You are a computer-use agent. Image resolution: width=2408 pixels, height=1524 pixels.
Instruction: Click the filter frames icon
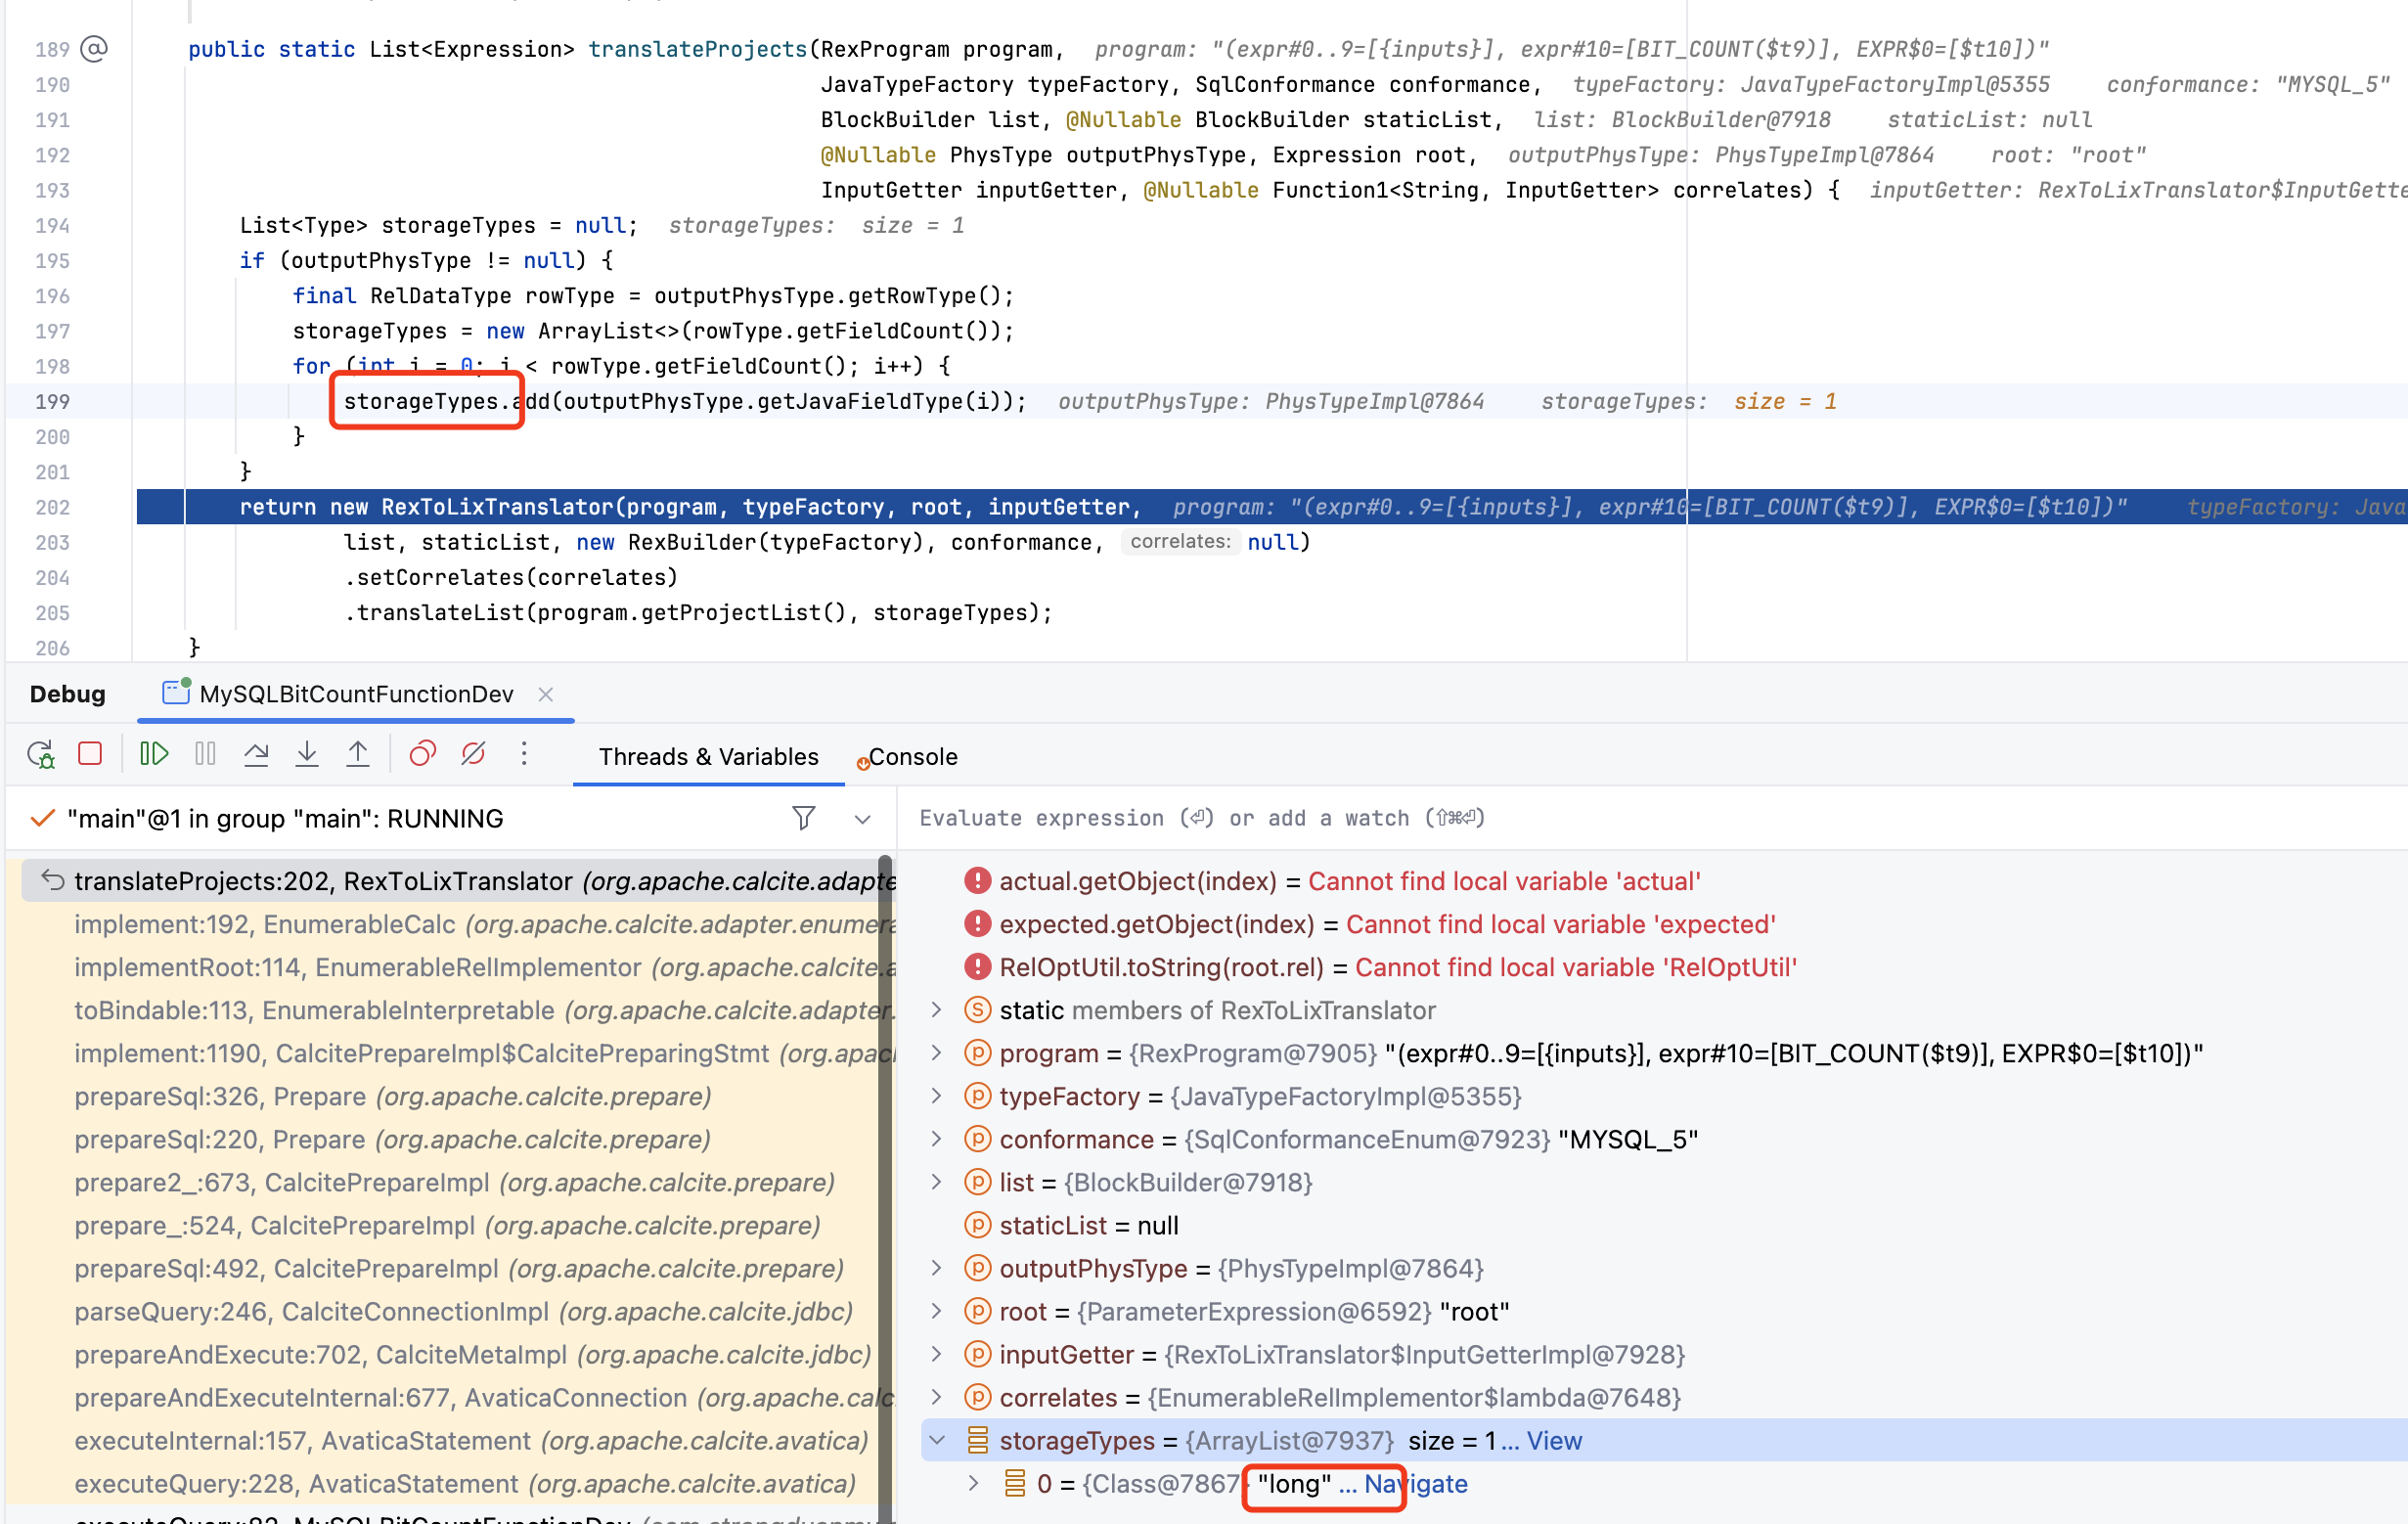click(803, 819)
